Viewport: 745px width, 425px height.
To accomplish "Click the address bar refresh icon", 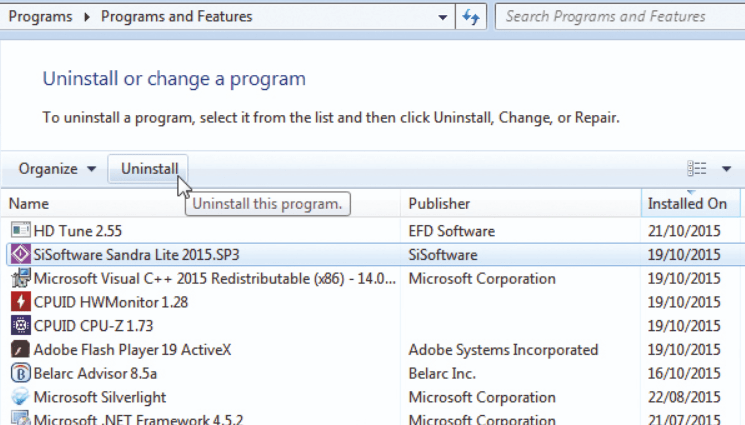I will pyautogui.click(x=471, y=17).
